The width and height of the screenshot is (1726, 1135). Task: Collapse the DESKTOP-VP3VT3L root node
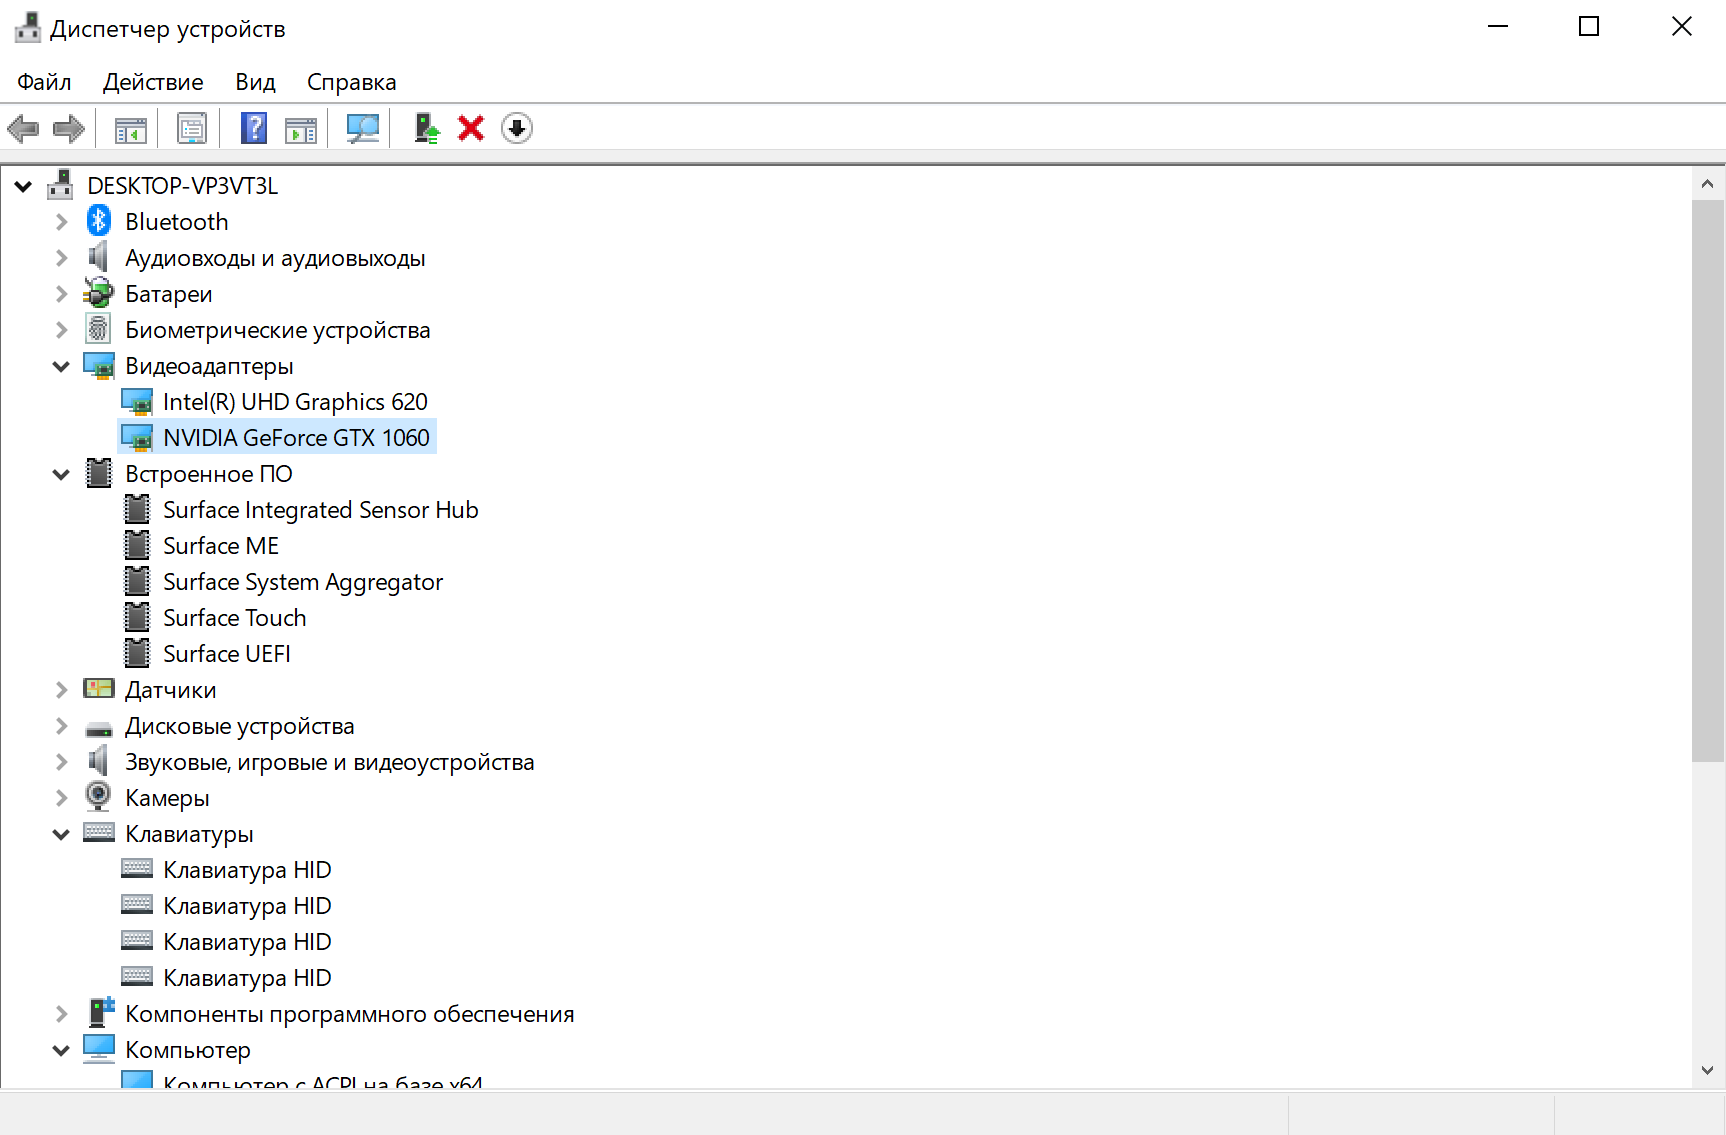pyautogui.click(x=24, y=186)
